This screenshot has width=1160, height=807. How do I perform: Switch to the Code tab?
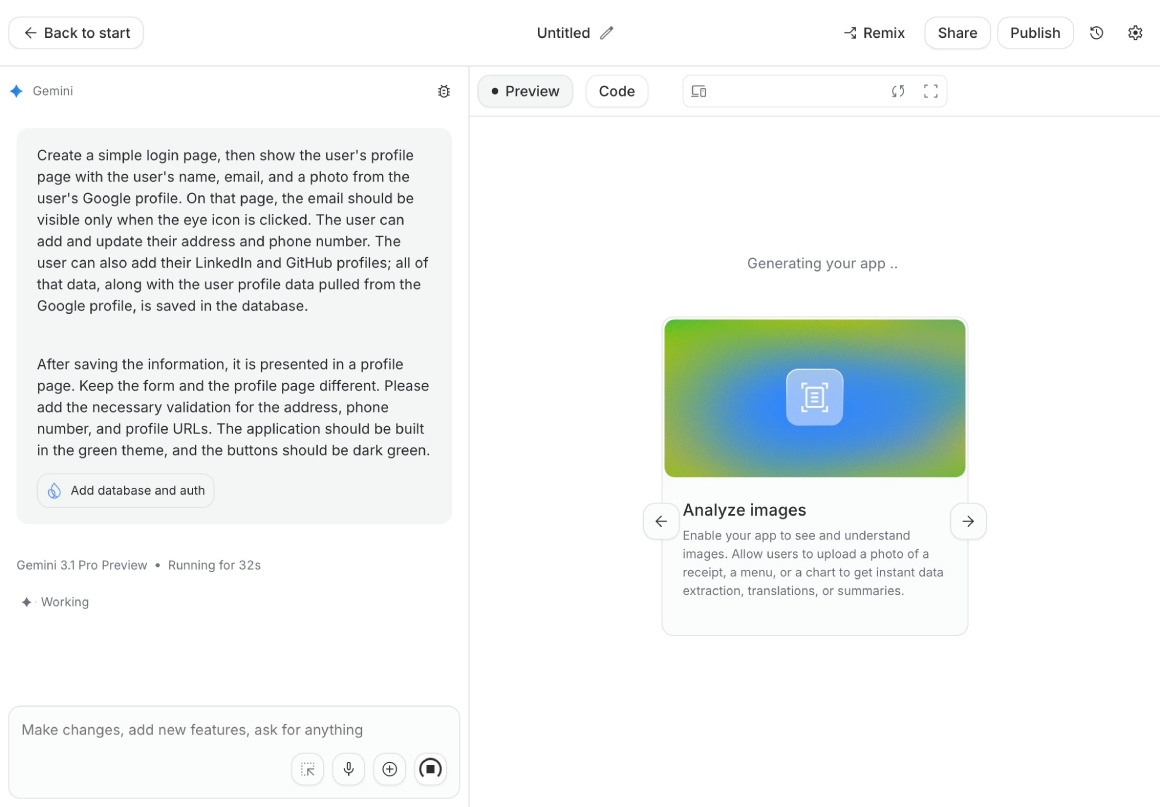point(616,91)
